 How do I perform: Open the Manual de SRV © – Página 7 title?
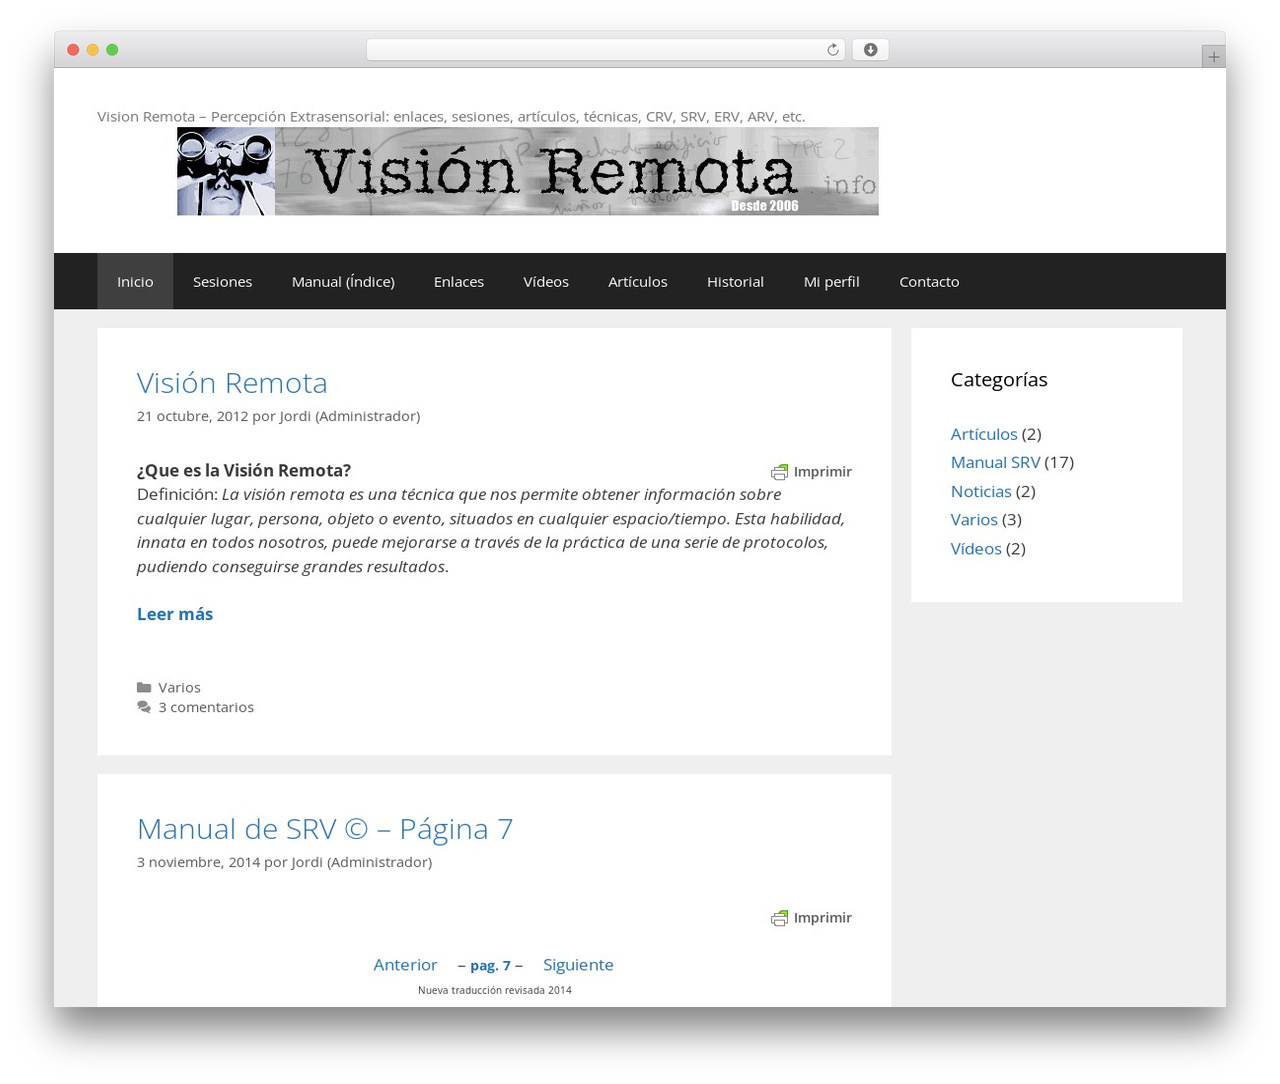(x=325, y=828)
